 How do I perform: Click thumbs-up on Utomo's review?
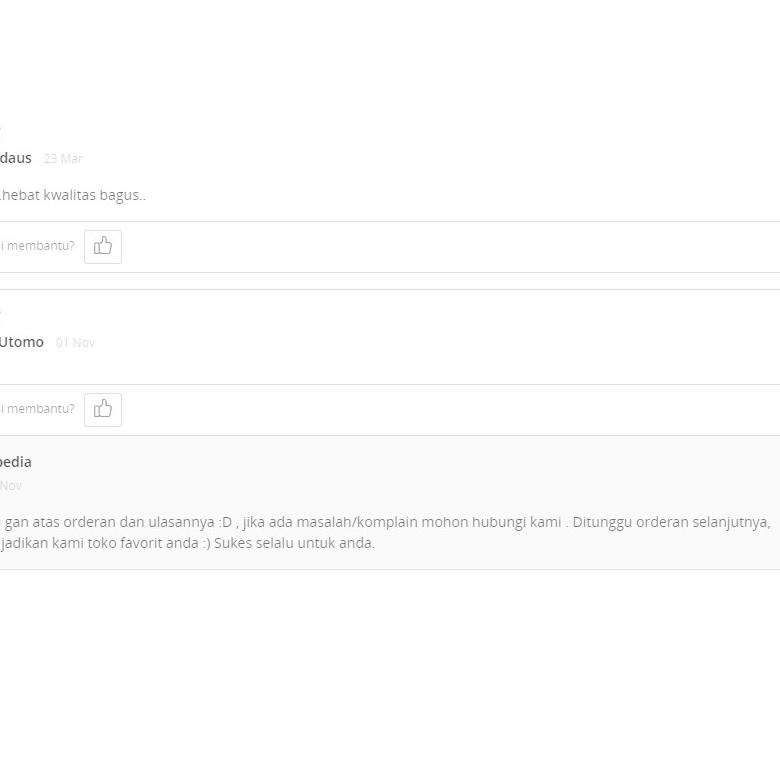click(x=103, y=409)
